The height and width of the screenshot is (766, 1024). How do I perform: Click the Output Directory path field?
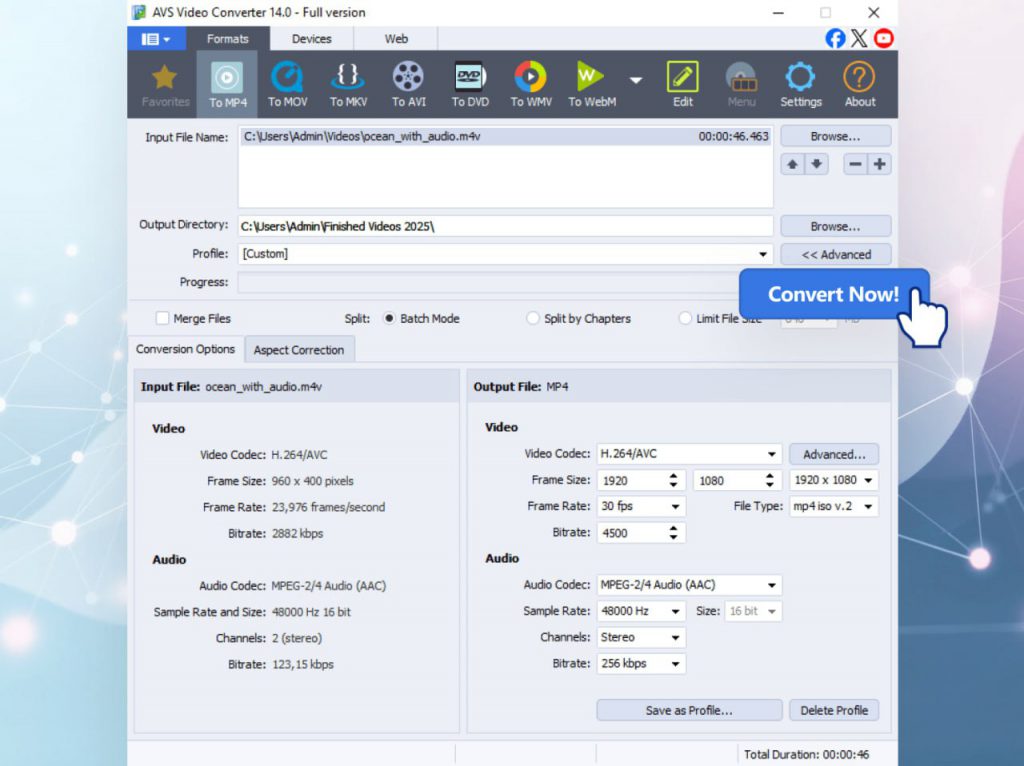(x=505, y=227)
